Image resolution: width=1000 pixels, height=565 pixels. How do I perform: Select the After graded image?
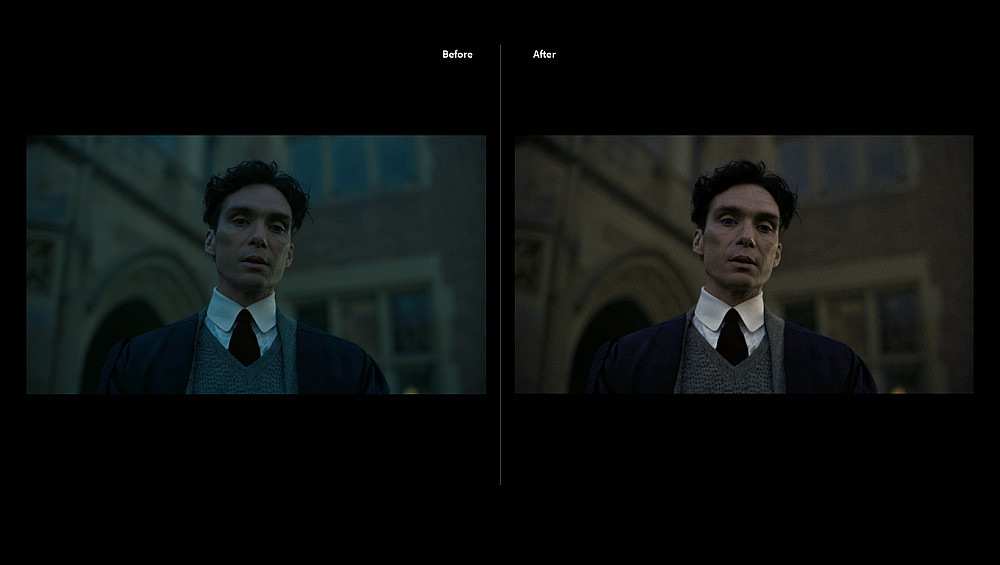(744, 264)
